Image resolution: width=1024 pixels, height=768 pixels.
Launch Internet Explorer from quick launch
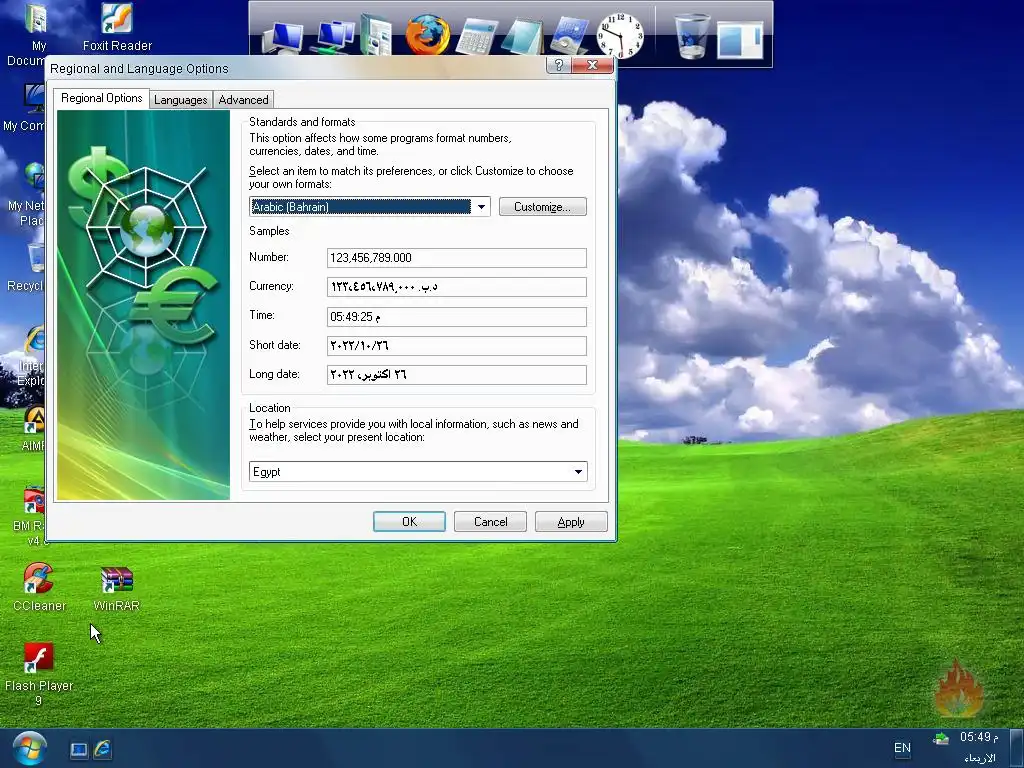pyautogui.click(x=103, y=749)
